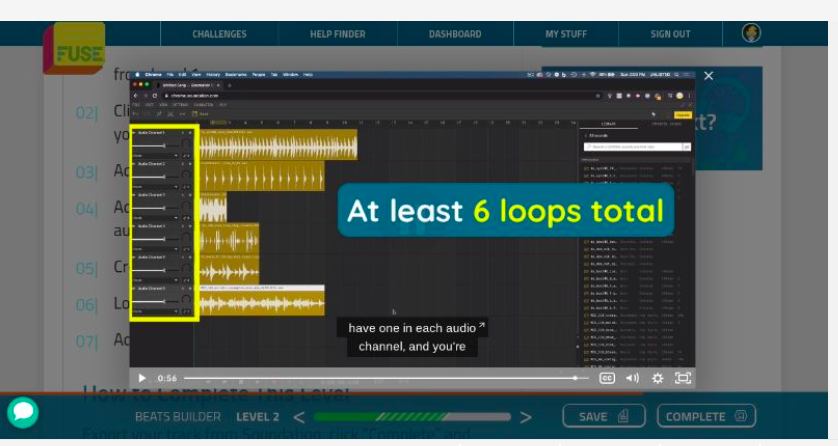Click the SAVE button
838x446 pixels.
(x=604, y=416)
